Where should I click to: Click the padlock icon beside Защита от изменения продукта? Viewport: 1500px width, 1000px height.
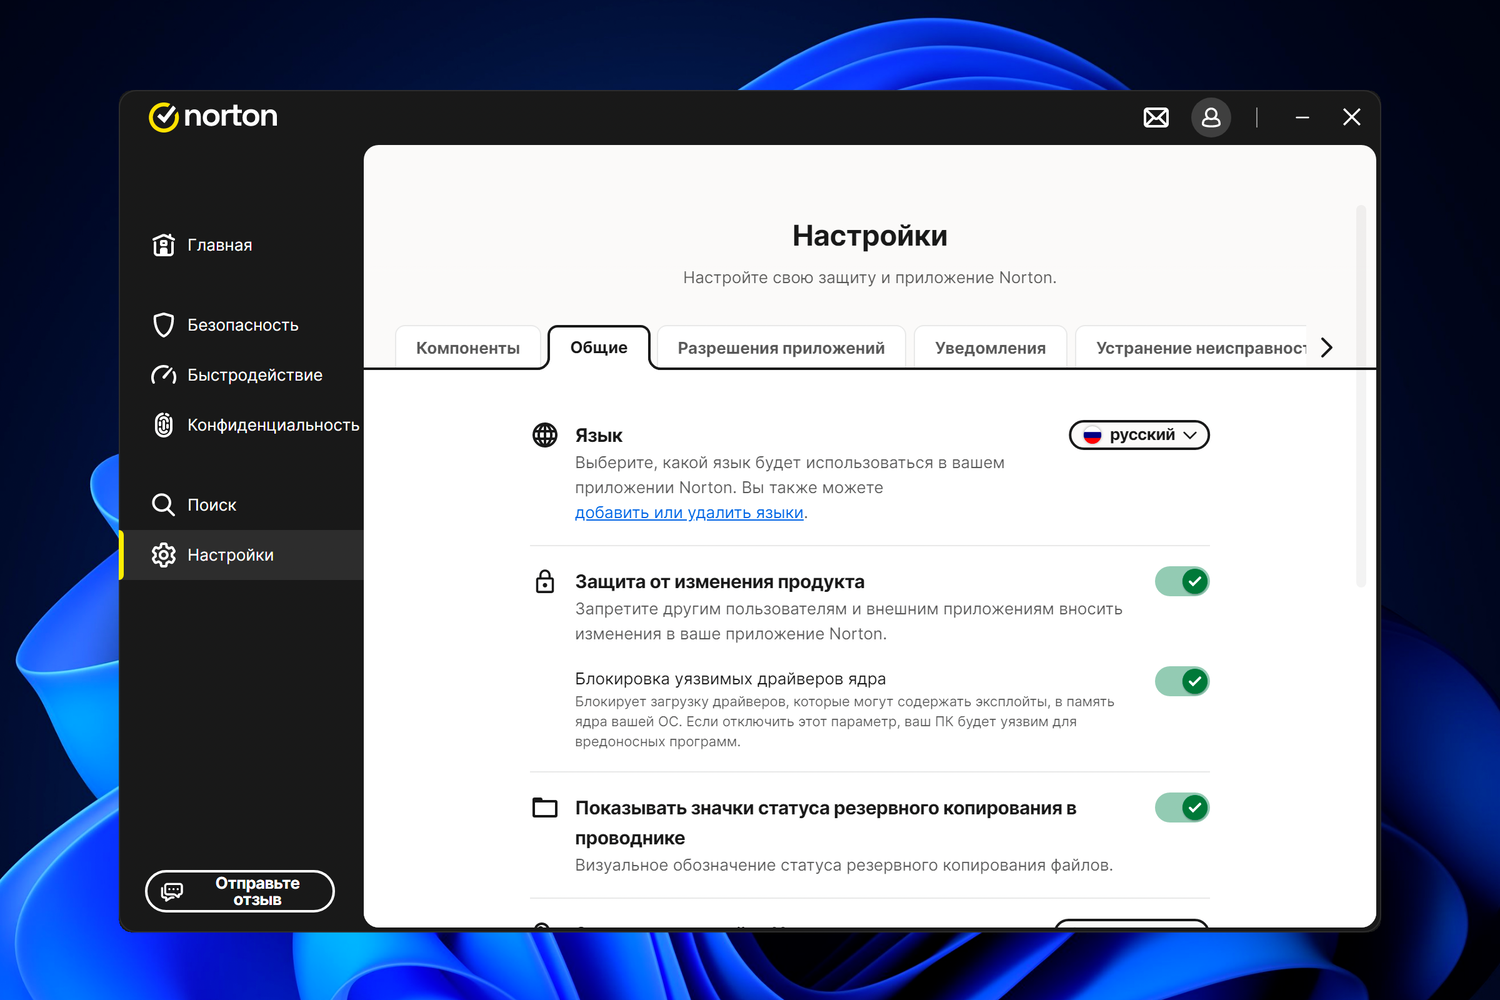click(545, 581)
